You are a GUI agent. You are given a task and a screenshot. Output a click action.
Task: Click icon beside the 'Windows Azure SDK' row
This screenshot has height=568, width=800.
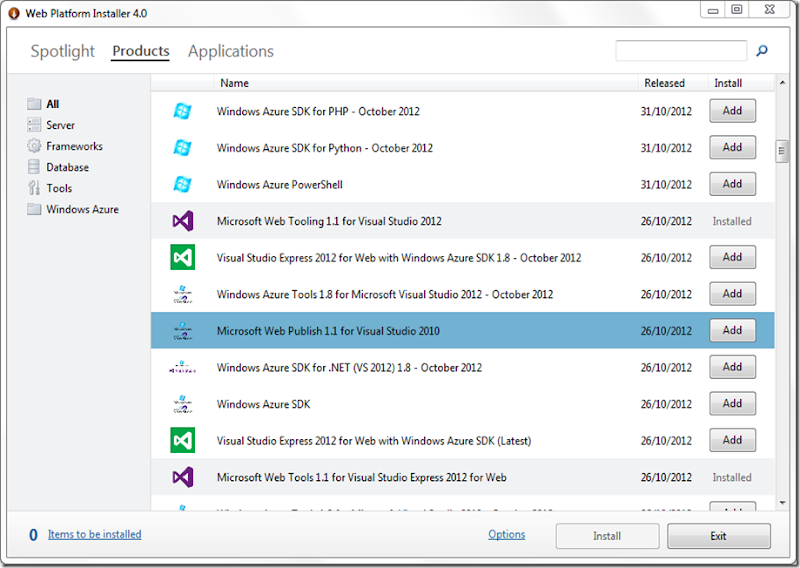click(x=183, y=404)
